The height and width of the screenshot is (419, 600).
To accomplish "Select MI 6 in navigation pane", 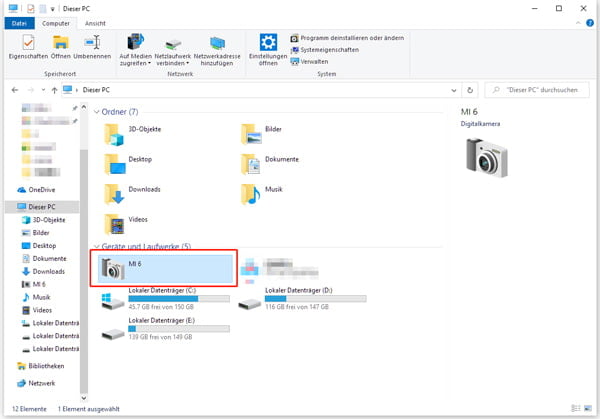I will [x=34, y=284].
